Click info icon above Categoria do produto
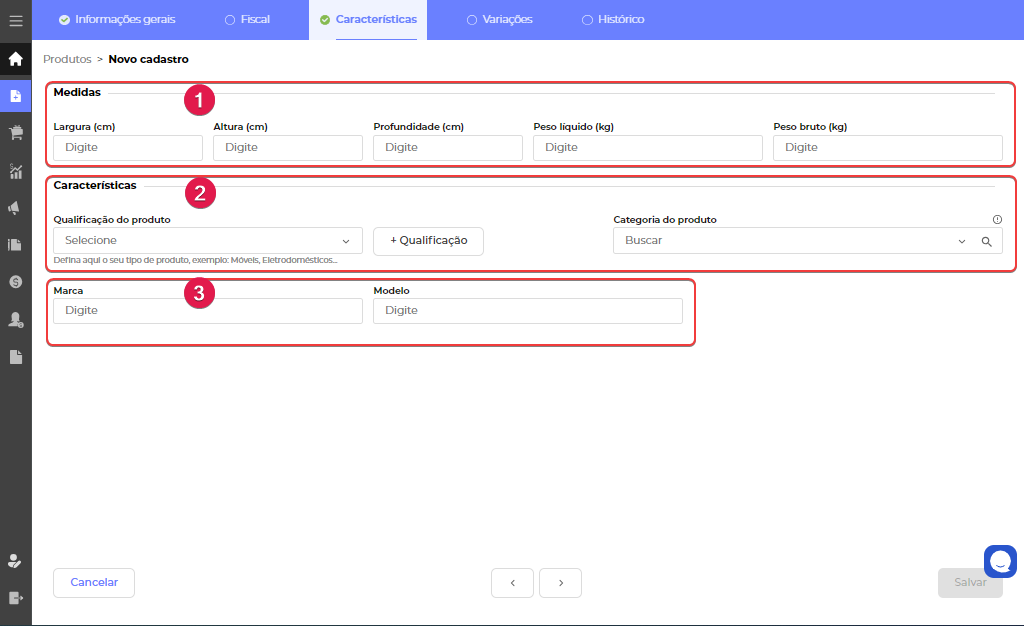Viewport: 1024px width, 626px height. [997, 220]
